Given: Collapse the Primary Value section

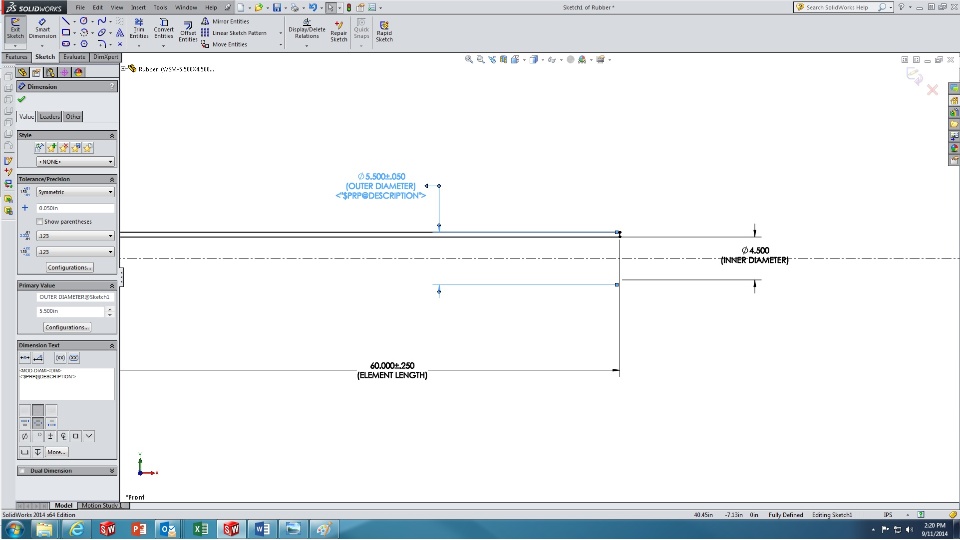Looking at the screenshot, I should [112, 286].
